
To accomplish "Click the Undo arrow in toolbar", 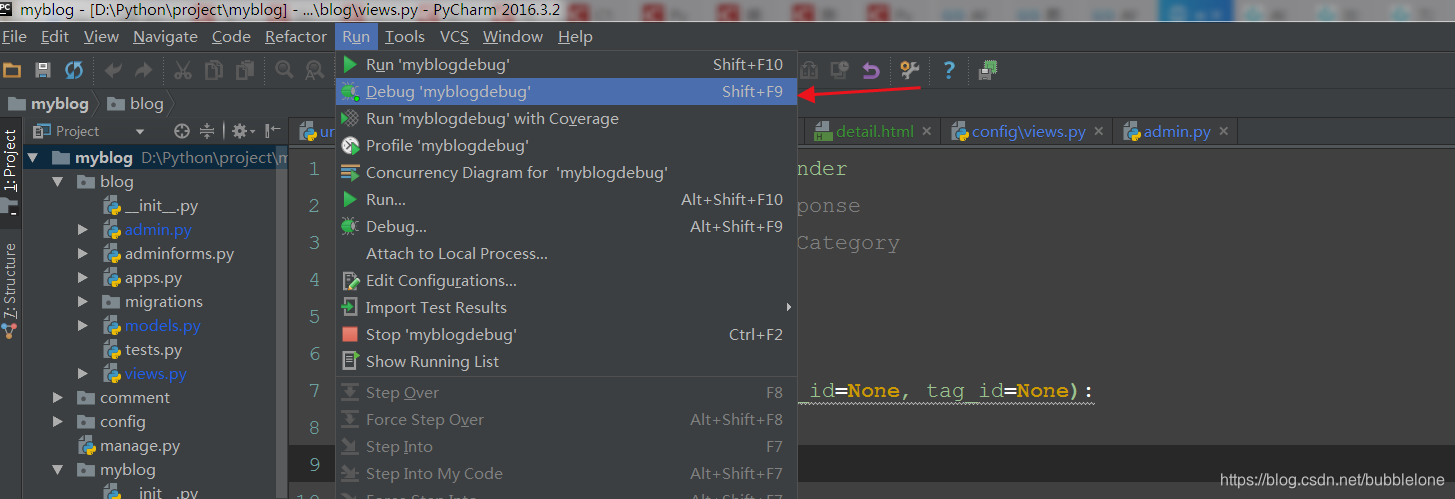I will point(113,70).
